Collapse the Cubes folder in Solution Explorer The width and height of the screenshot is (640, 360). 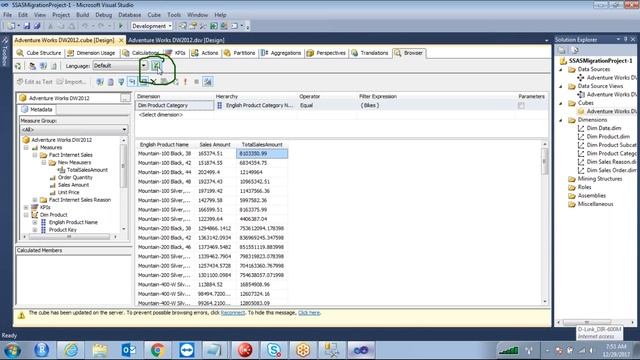coord(561,103)
